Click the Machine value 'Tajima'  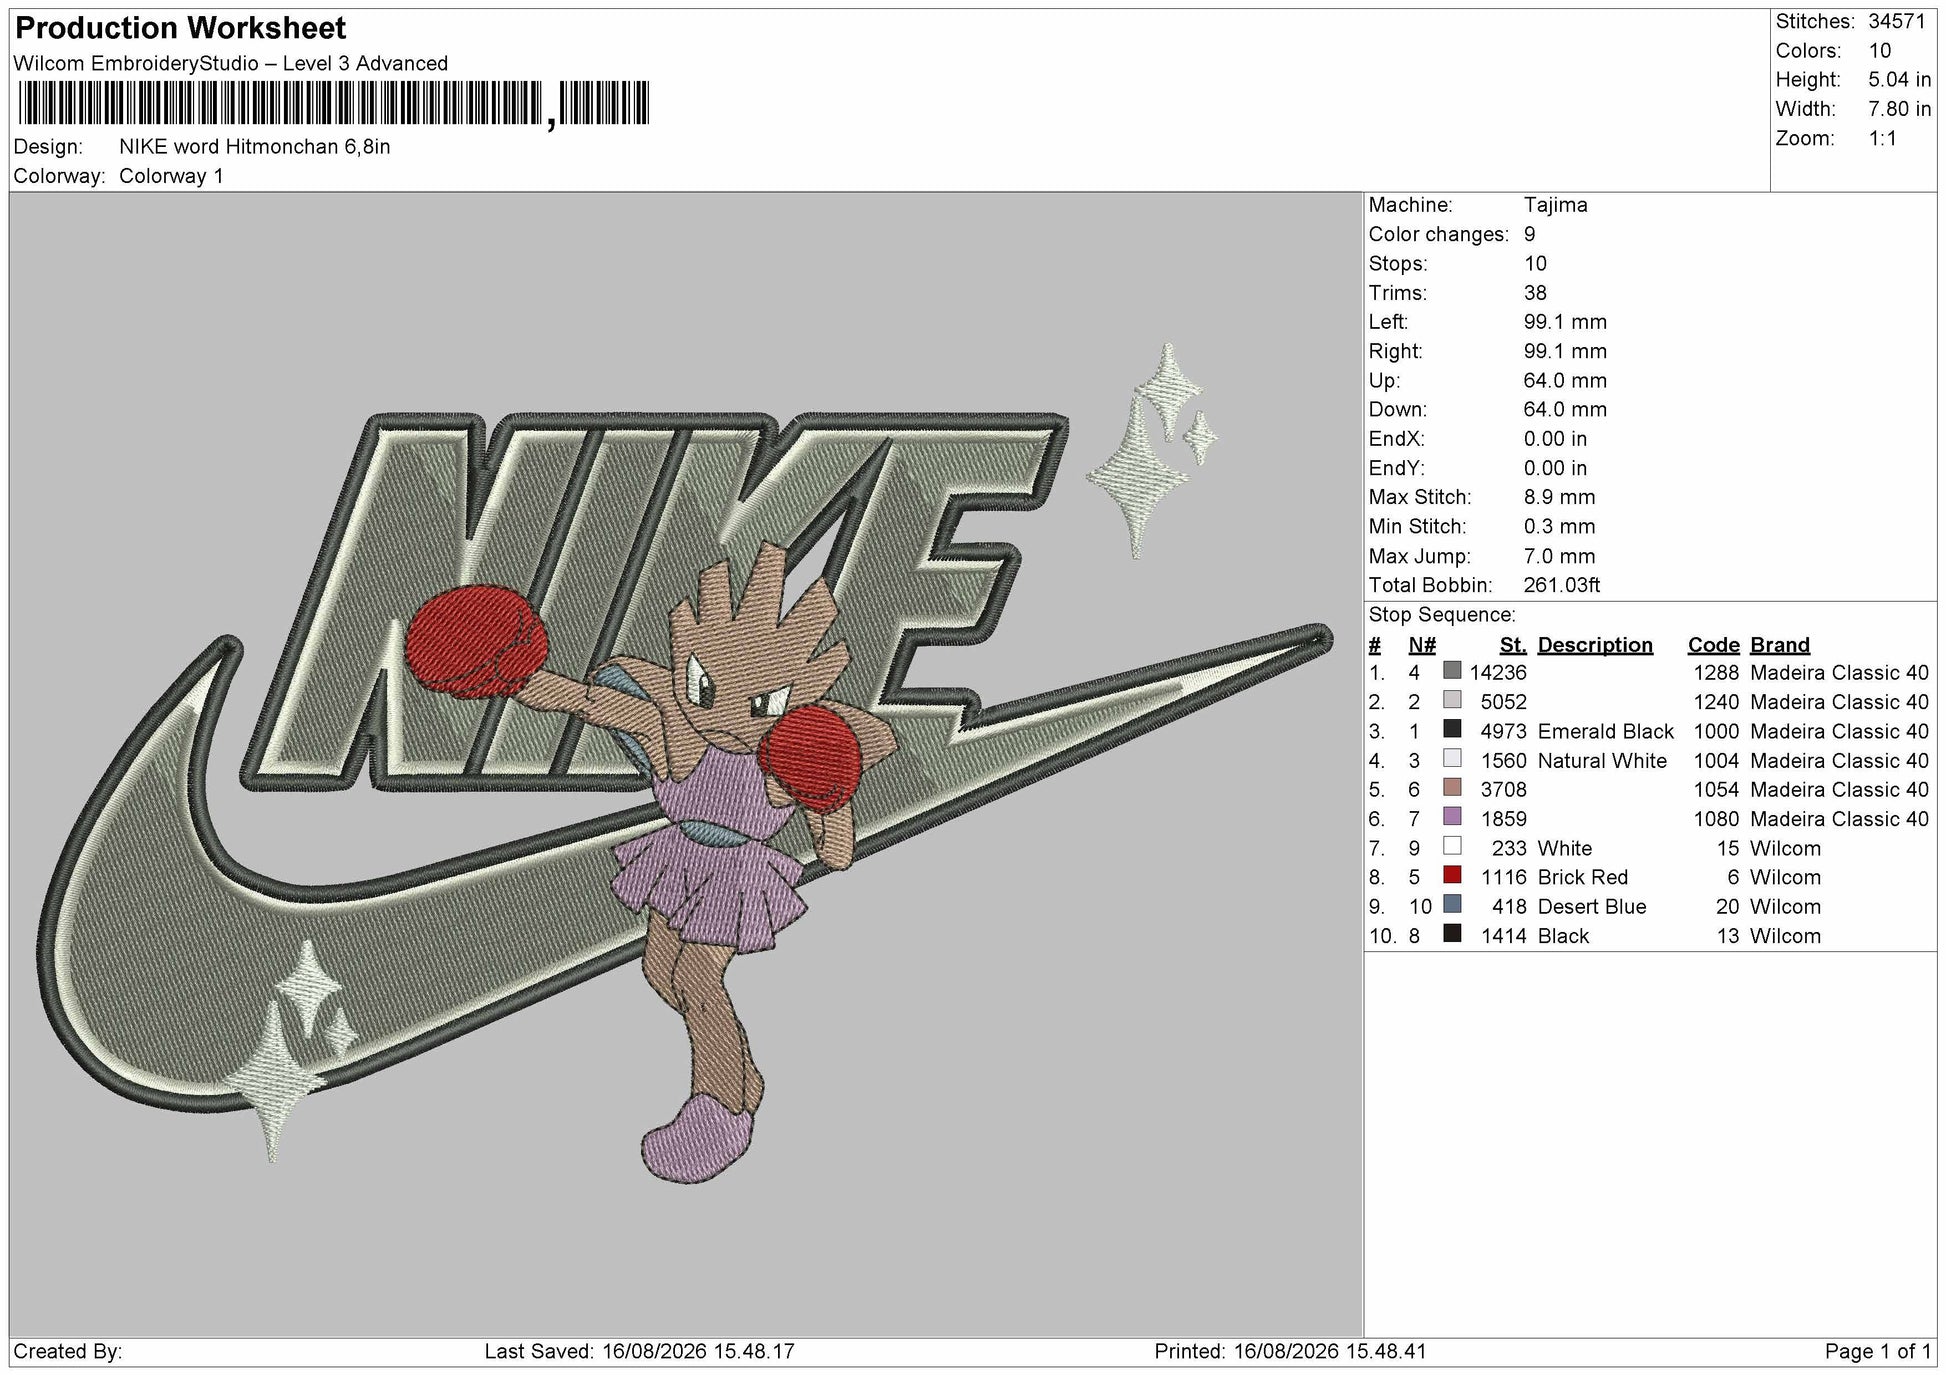[x=1555, y=205]
